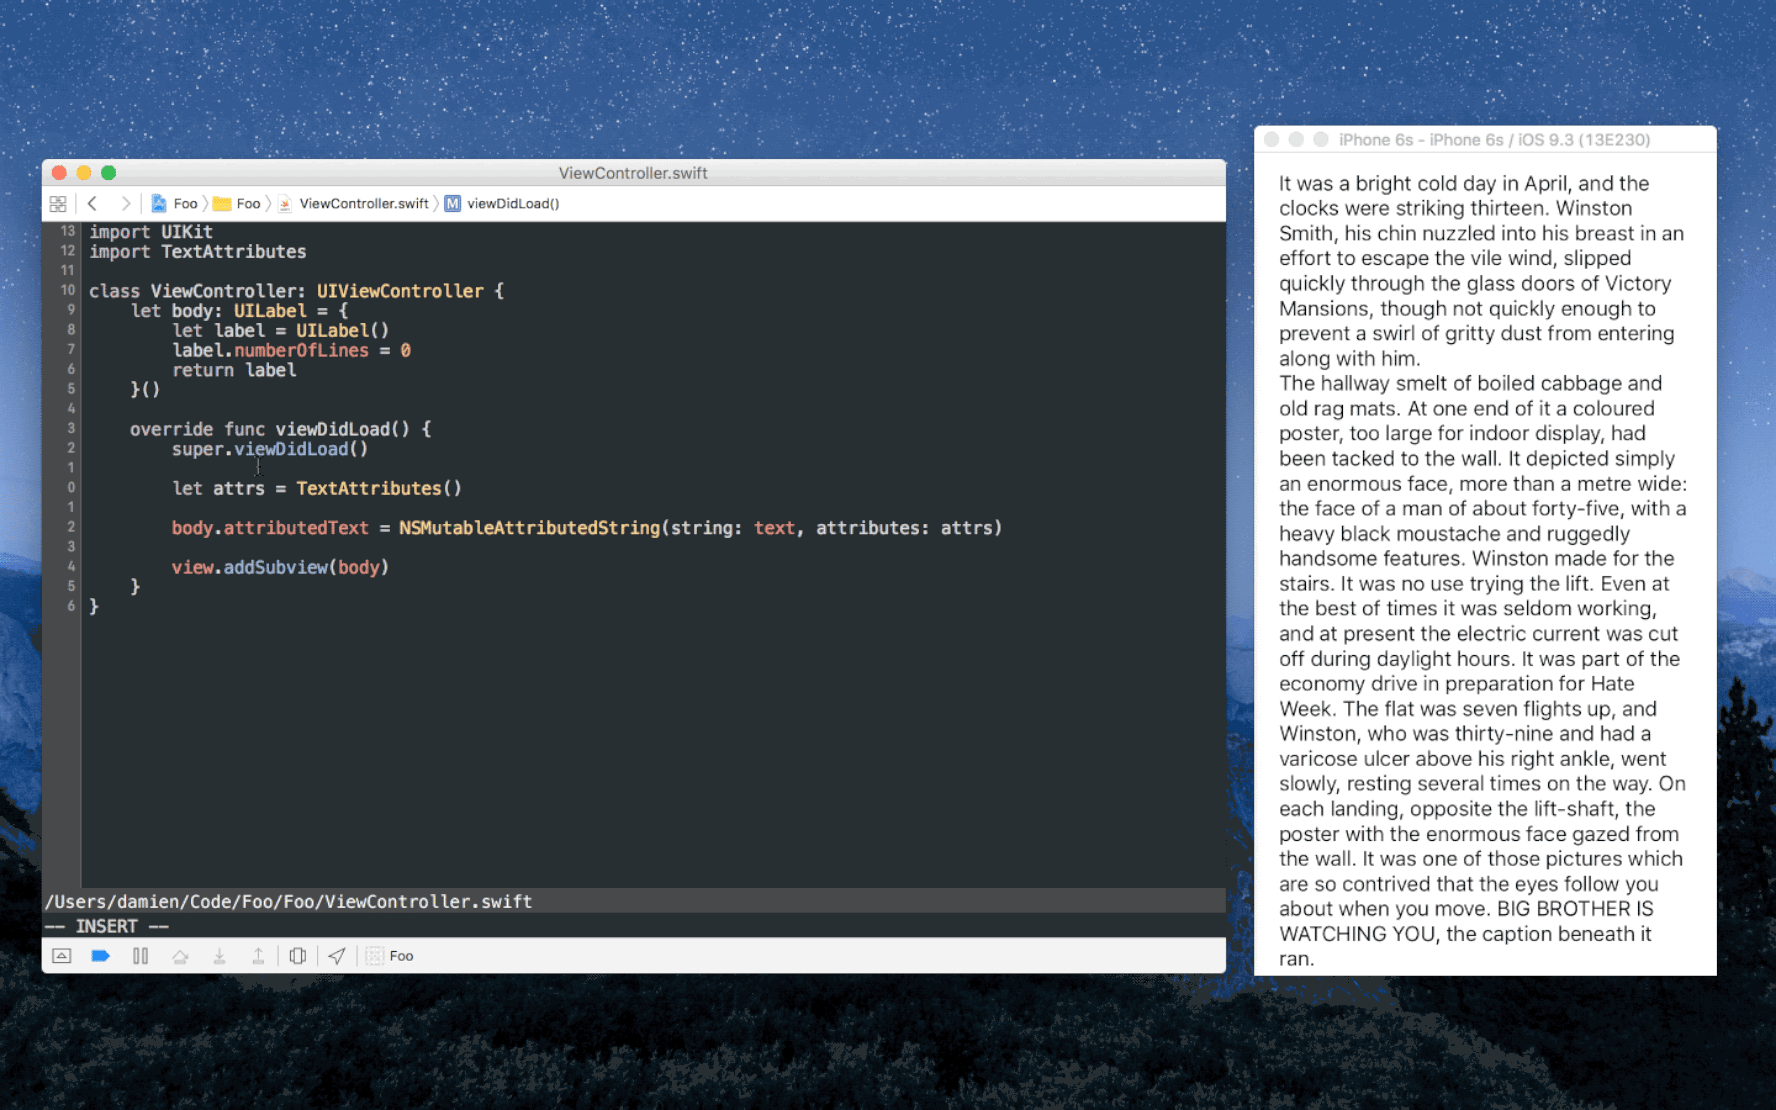Place cursor on 'import TextAttributes' line
Image resolution: width=1776 pixels, height=1110 pixels.
tap(198, 252)
